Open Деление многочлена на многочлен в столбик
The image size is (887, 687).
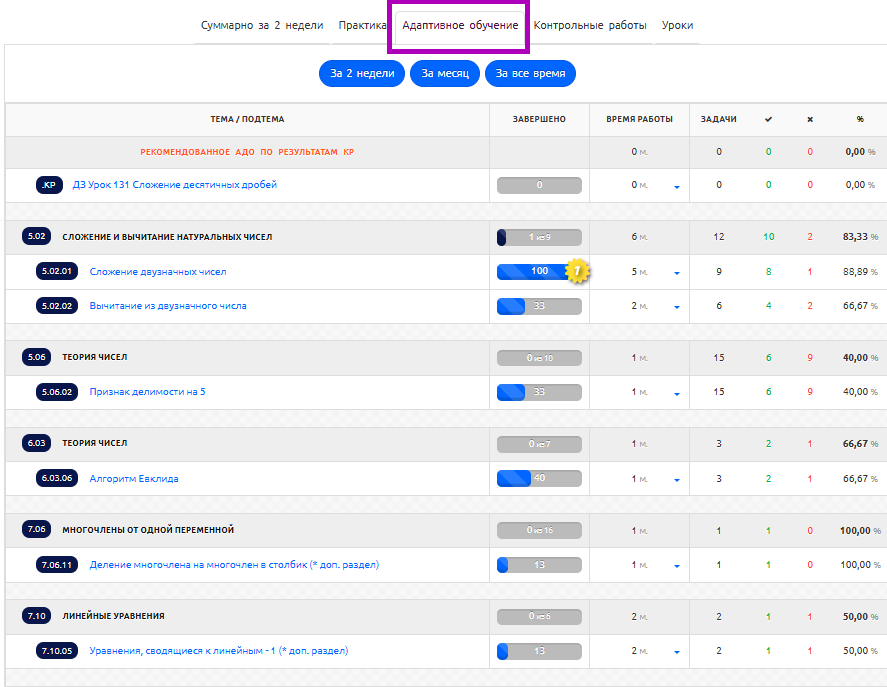click(234, 564)
